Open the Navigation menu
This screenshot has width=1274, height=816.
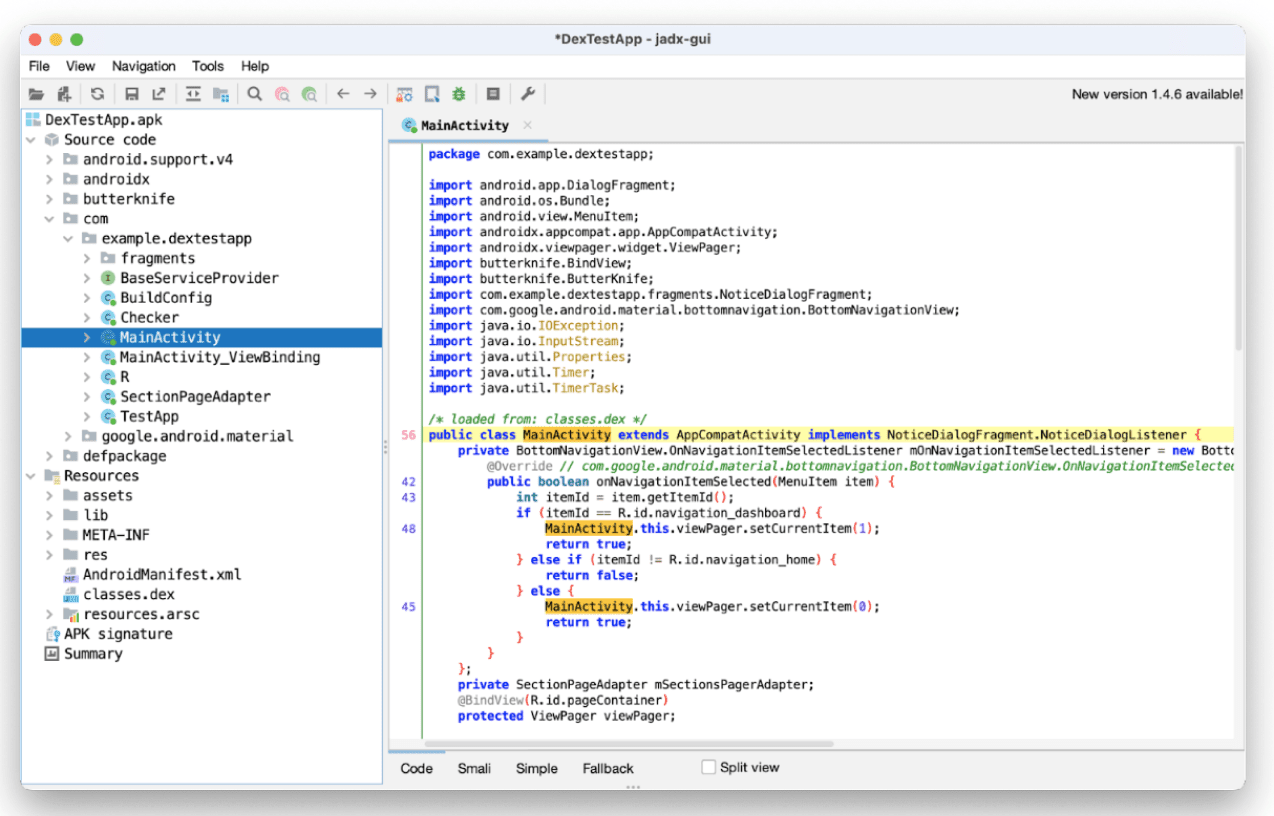(143, 66)
